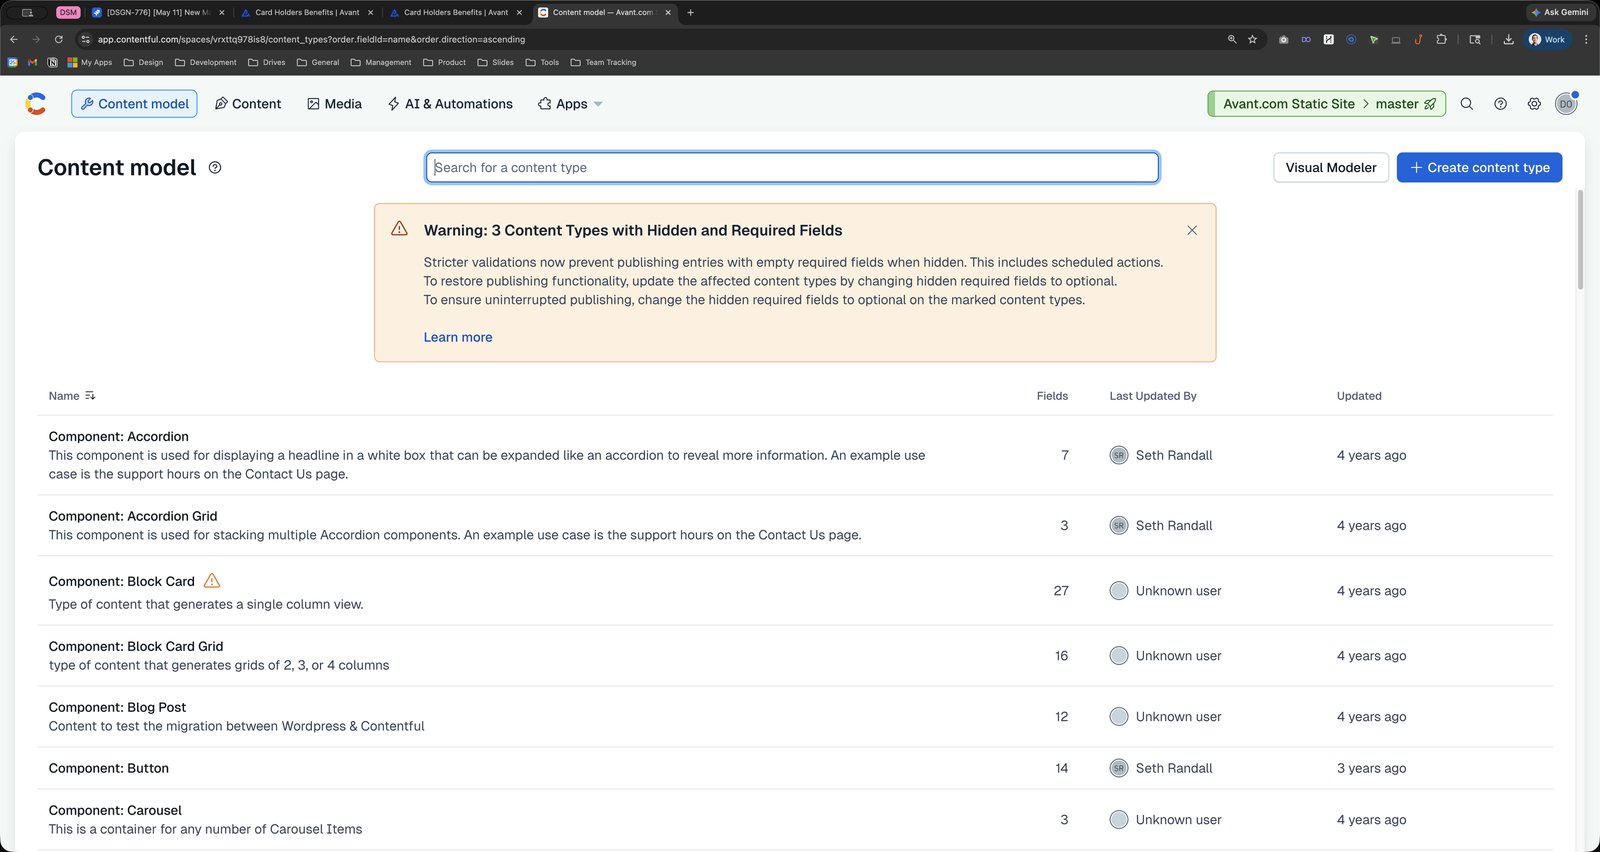Click the Visual Modeler button

[x=1331, y=168]
